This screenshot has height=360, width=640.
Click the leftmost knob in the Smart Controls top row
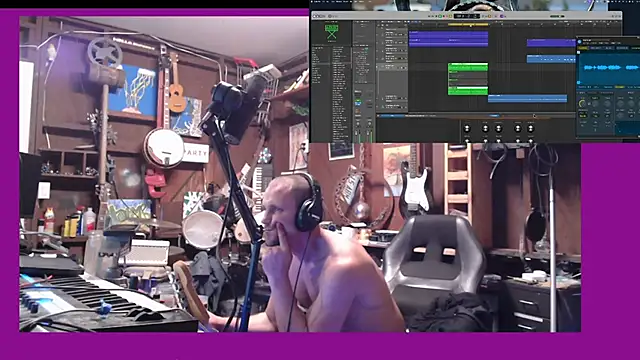pos(467,129)
